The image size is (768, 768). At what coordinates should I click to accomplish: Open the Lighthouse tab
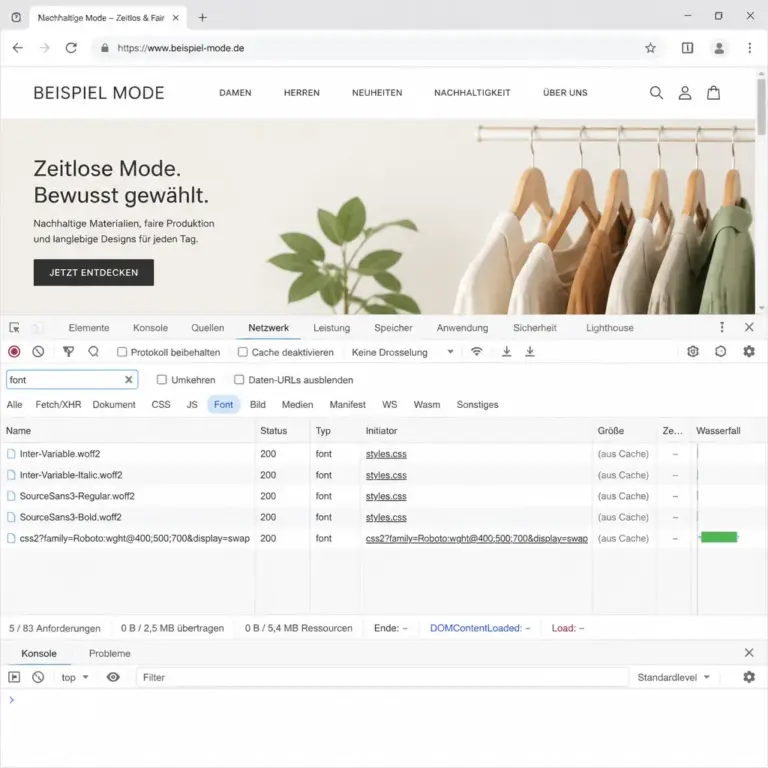(x=610, y=328)
